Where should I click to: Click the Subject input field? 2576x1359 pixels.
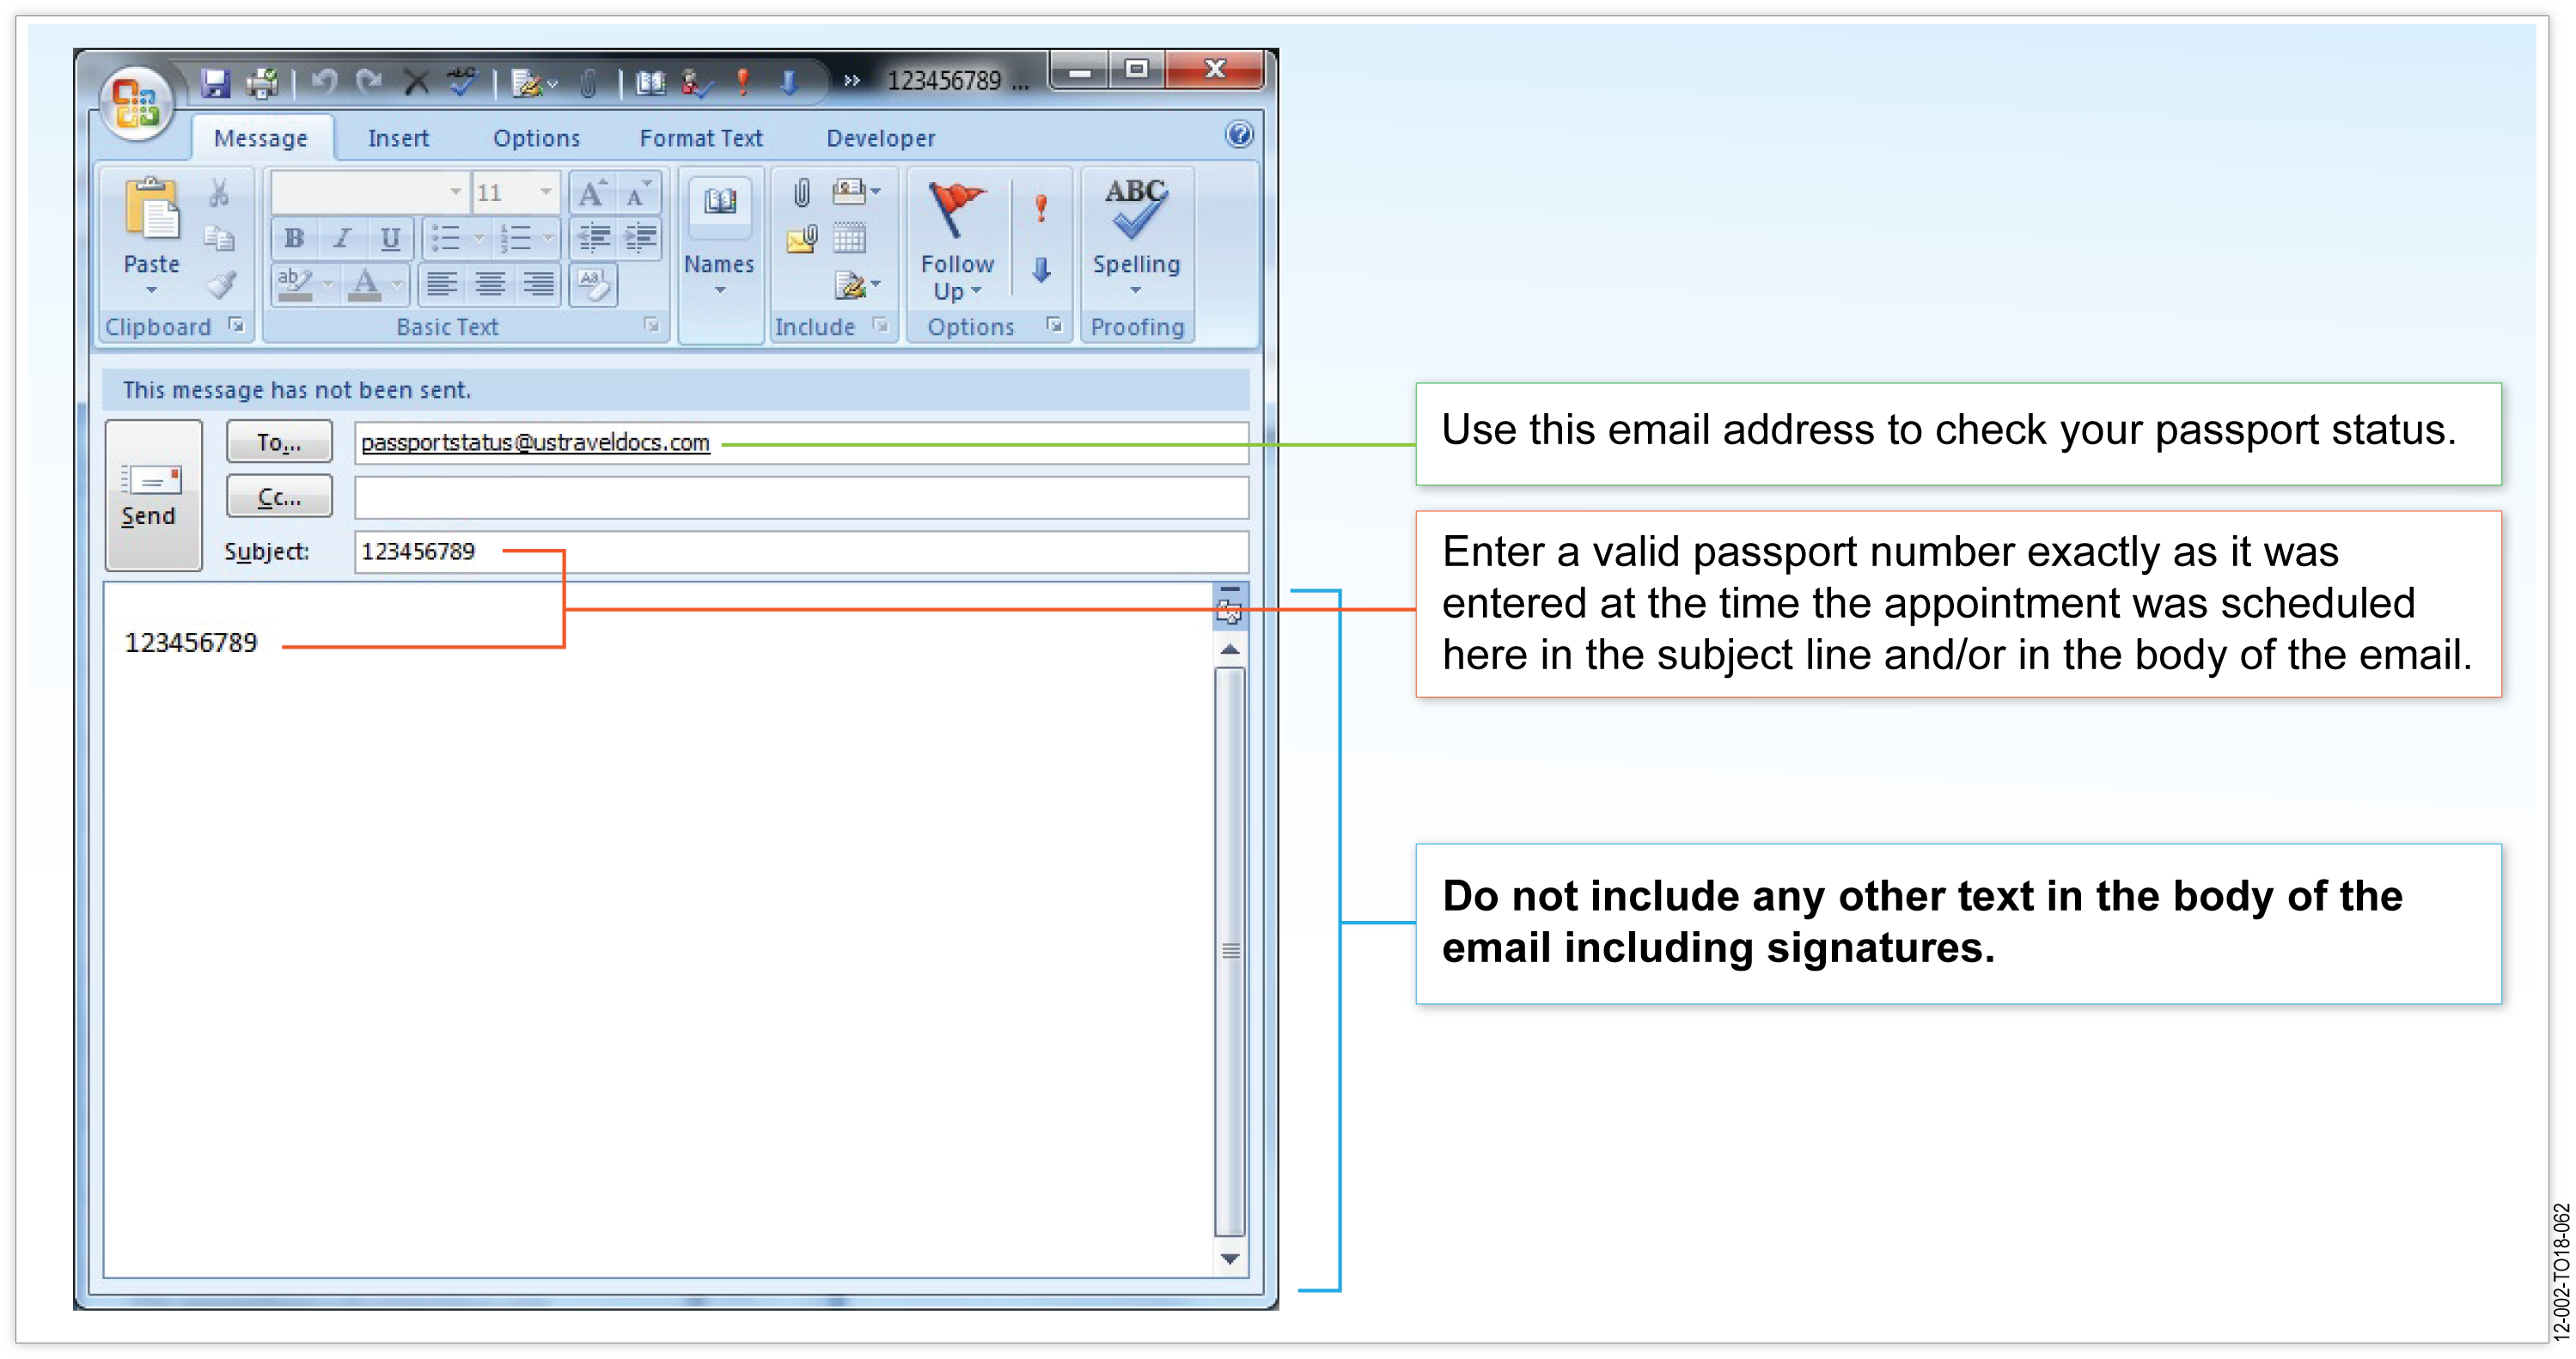[x=799, y=550]
